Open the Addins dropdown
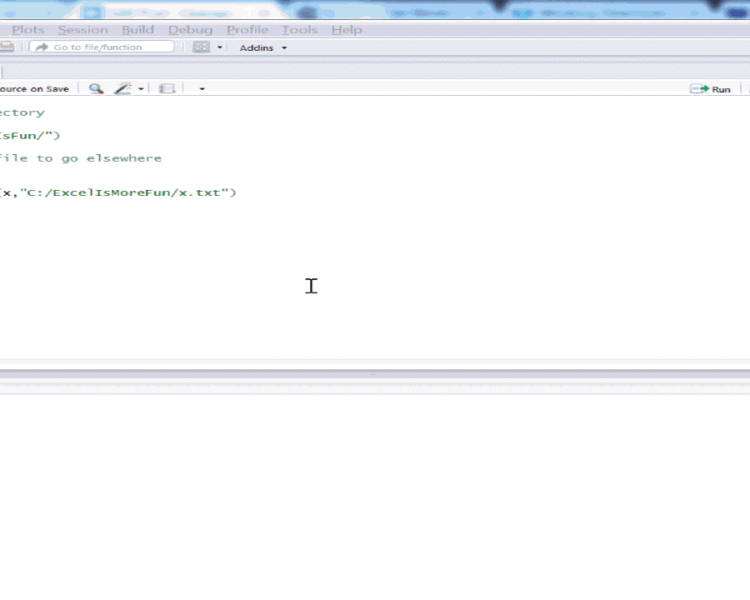 coord(263,48)
